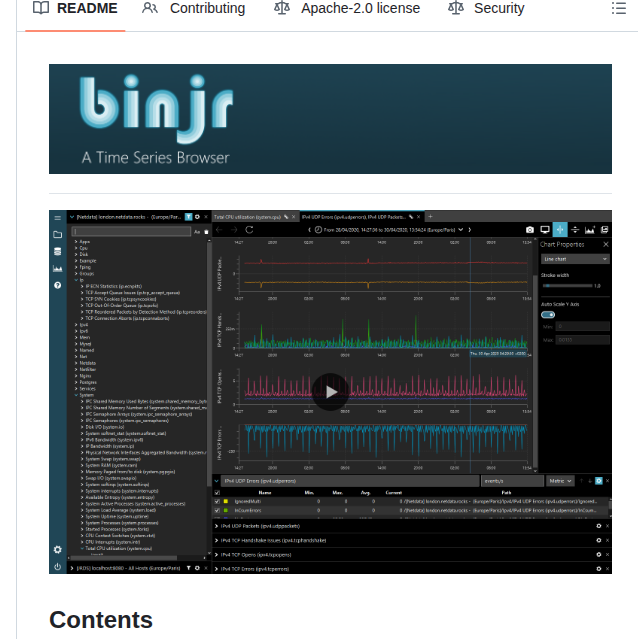Expand the localhost:8080 All Hosts source
Image resolution: width=638 pixels, height=639 pixels.
72,568
